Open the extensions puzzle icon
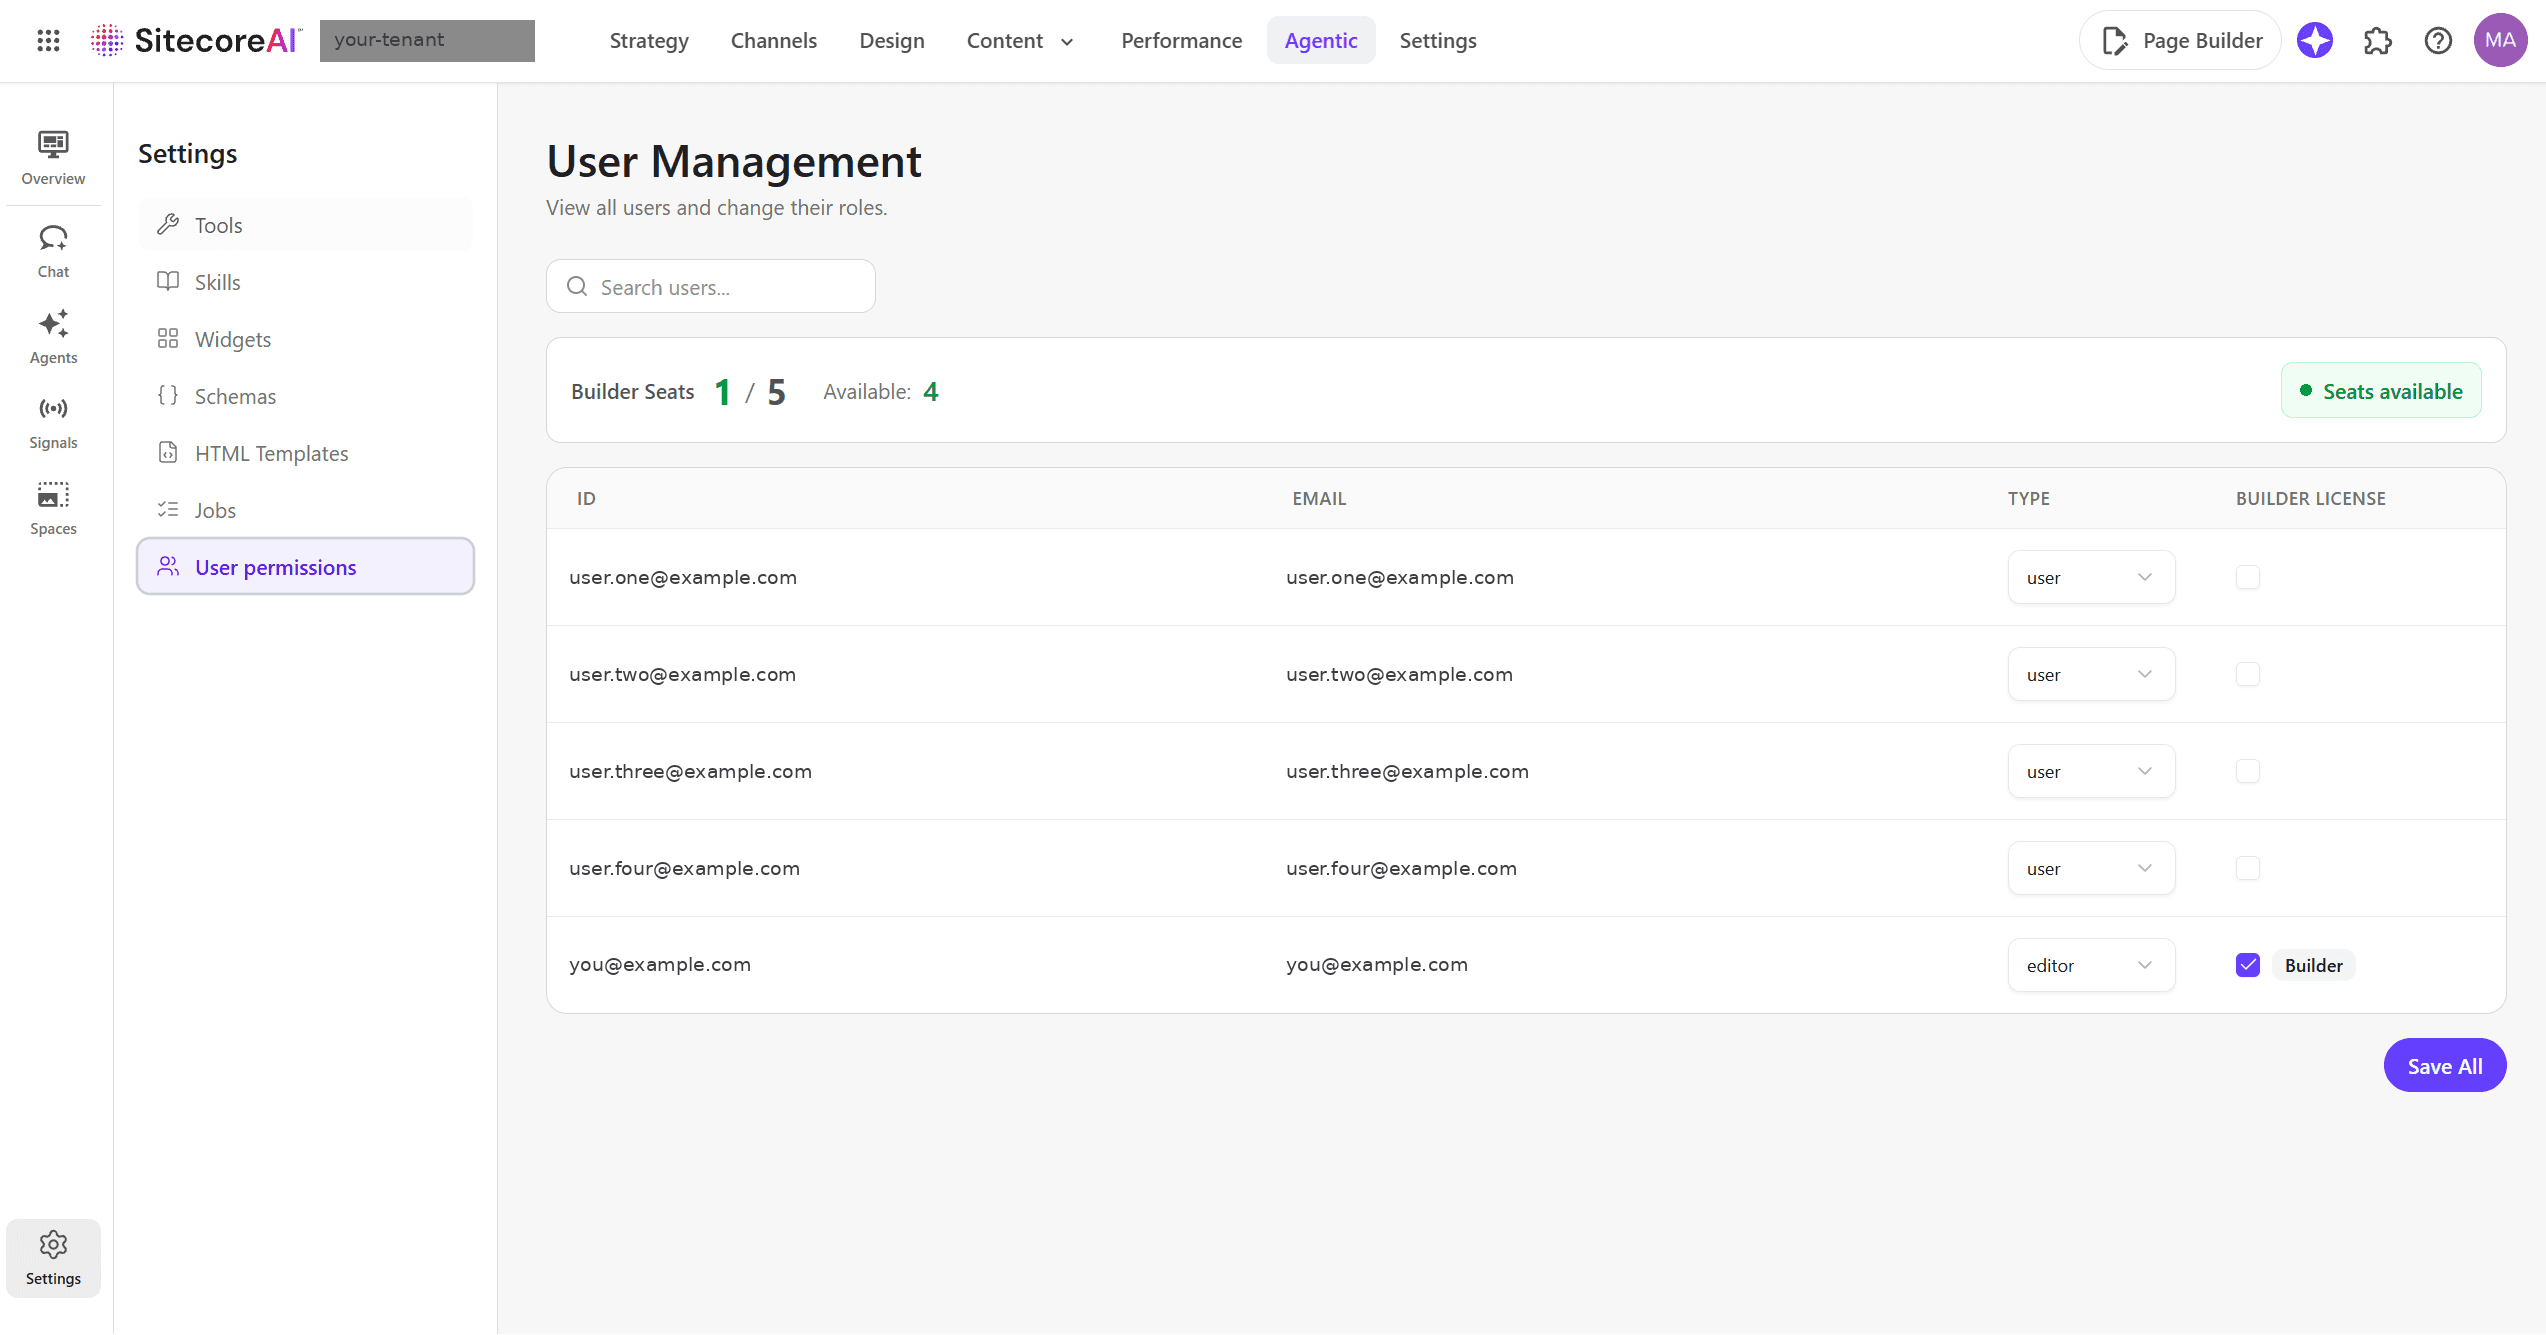 click(x=2377, y=40)
